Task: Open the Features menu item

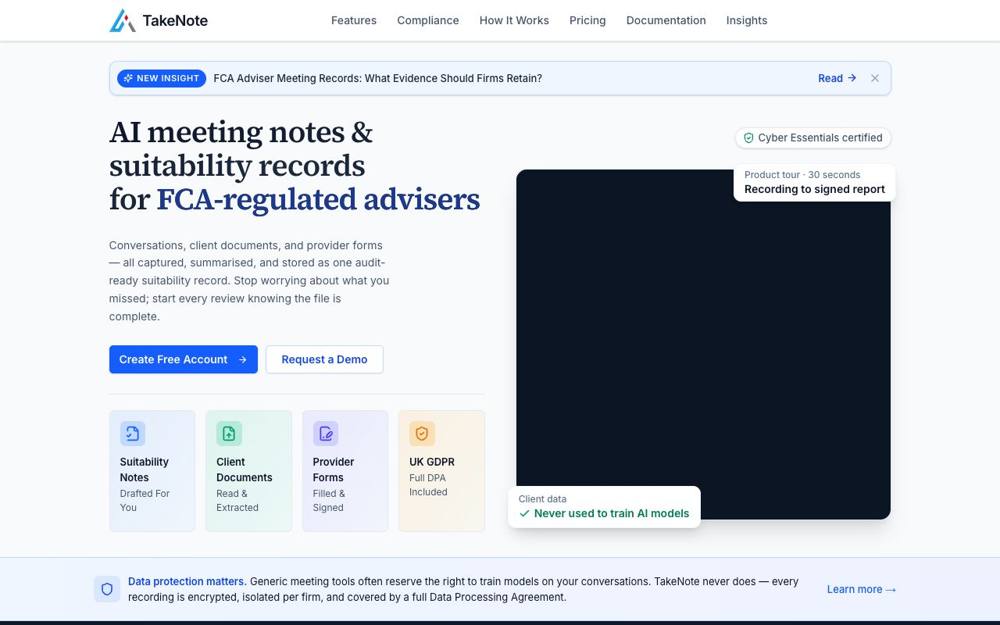Action: tap(353, 20)
